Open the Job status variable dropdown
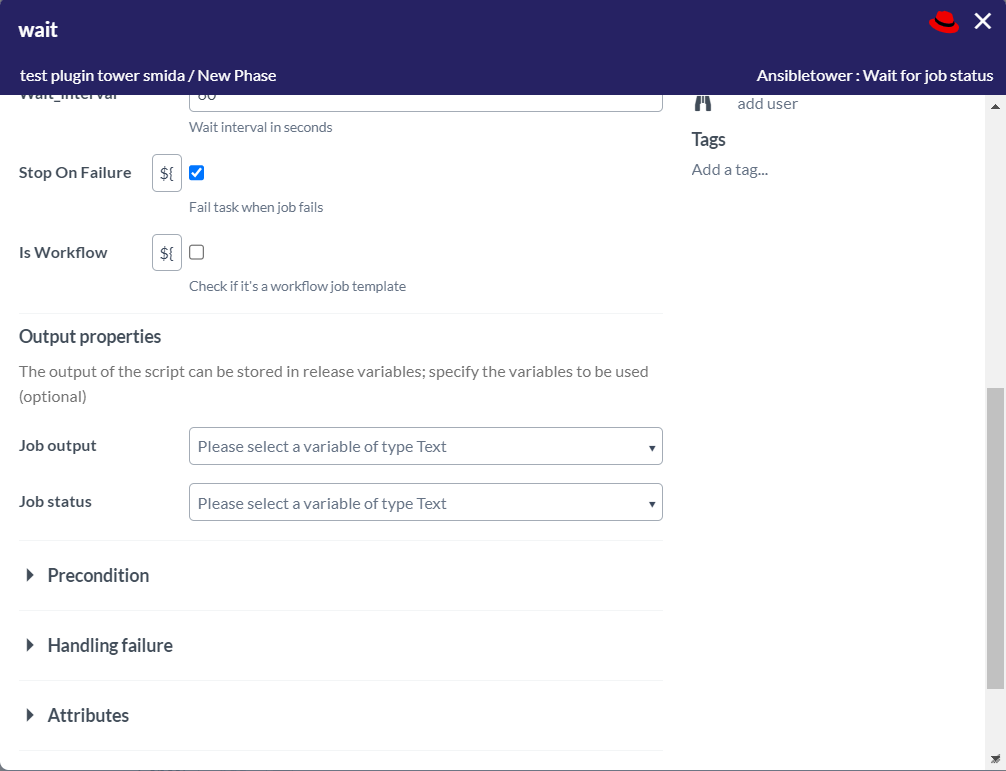The image size is (1006, 771). pyautogui.click(x=425, y=503)
